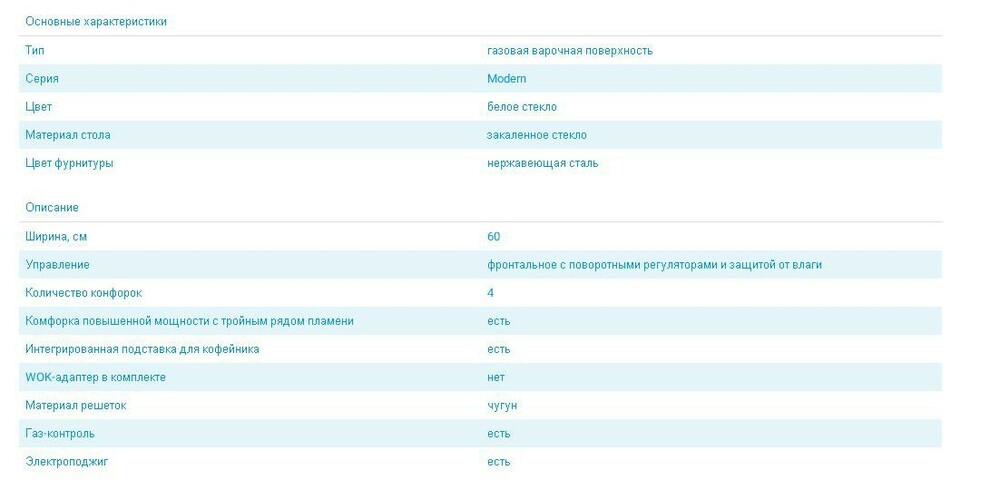Click the 'Основные характеристики' section heading
This screenshot has height=490, width=1000.
96,22
